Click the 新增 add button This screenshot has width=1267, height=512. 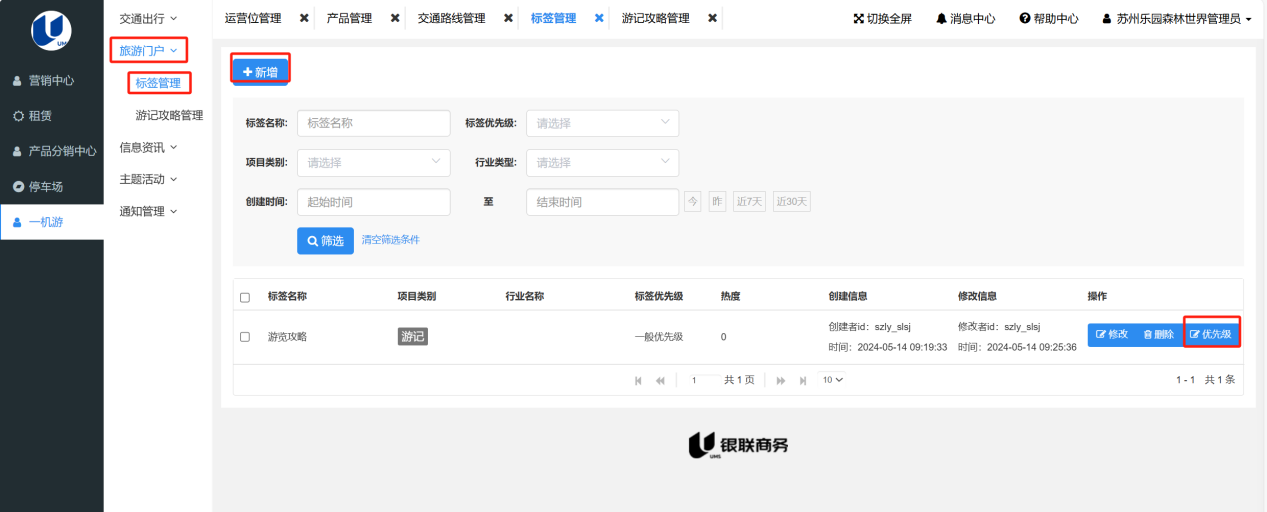(x=261, y=72)
